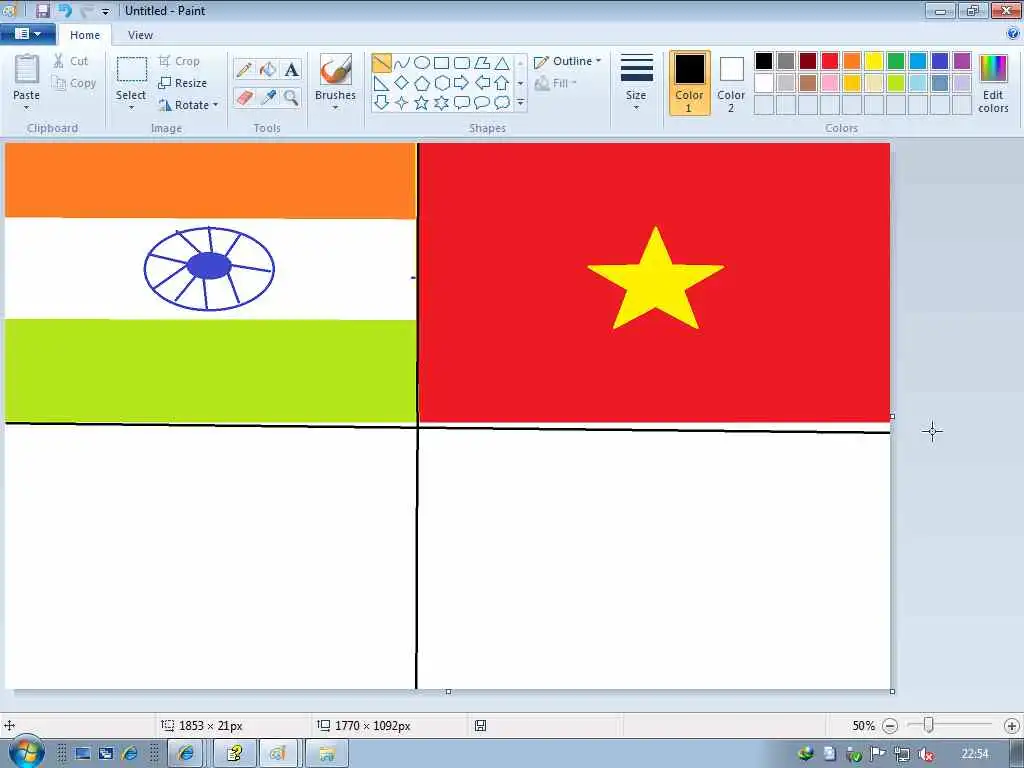Pick the purple swatch in the palette
Image resolution: width=1024 pixels, height=768 pixels.
(962, 61)
